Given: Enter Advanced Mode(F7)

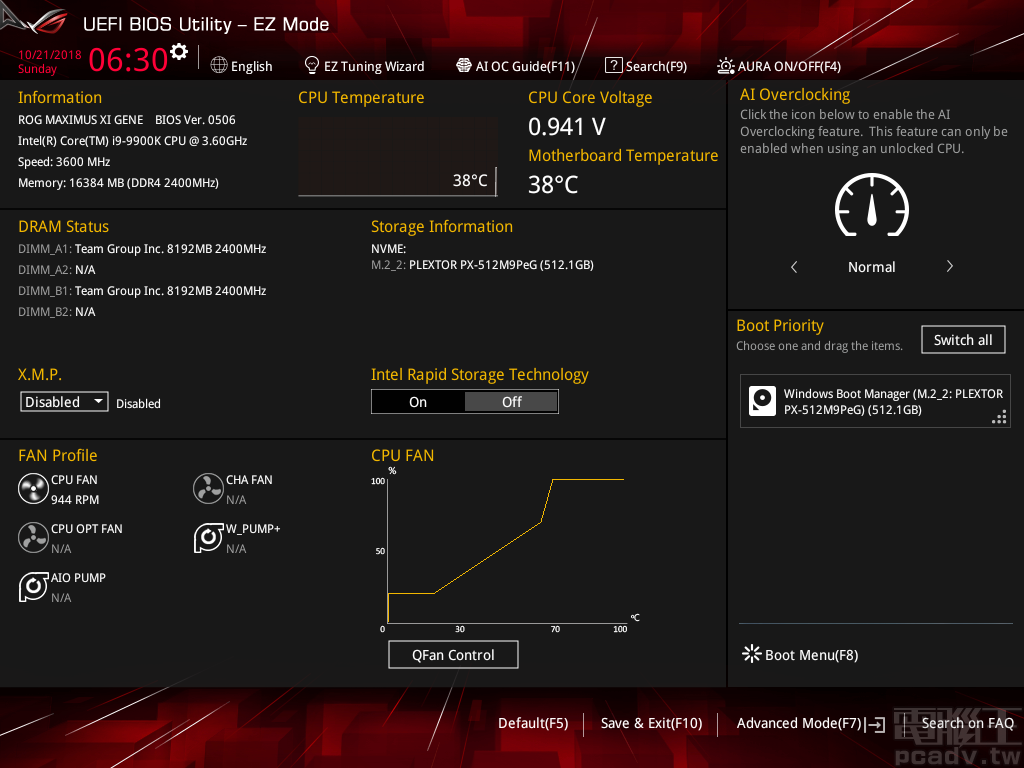Looking at the screenshot, I should click(x=799, y=724).
